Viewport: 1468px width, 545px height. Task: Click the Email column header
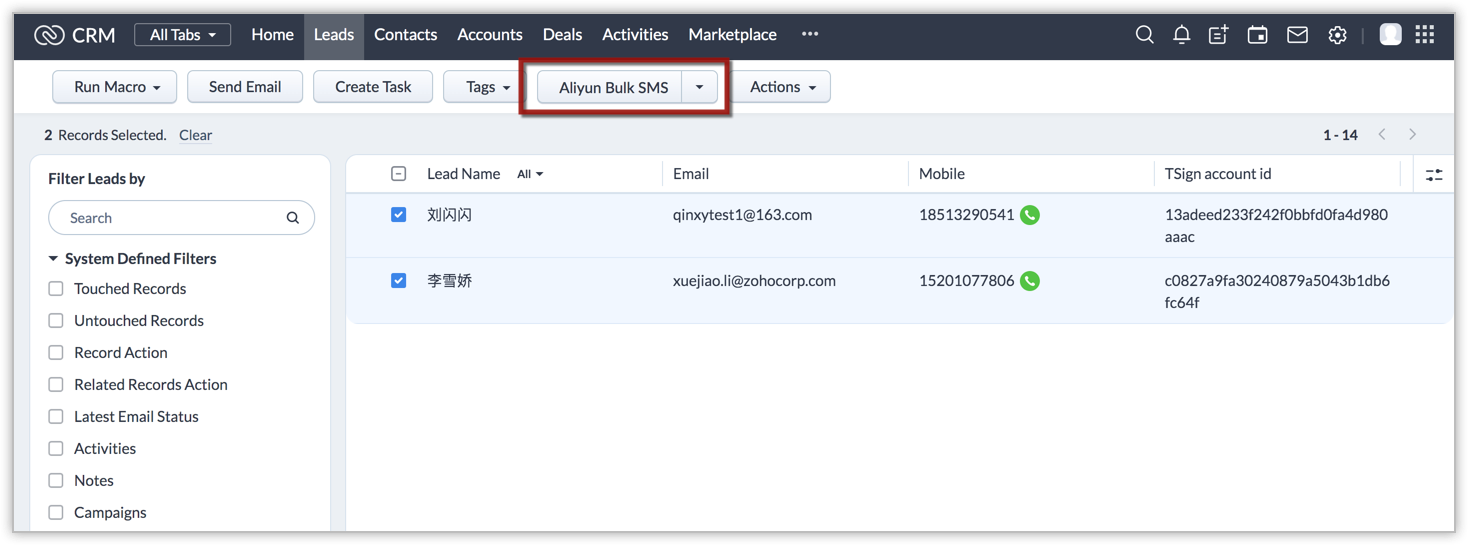691,174
